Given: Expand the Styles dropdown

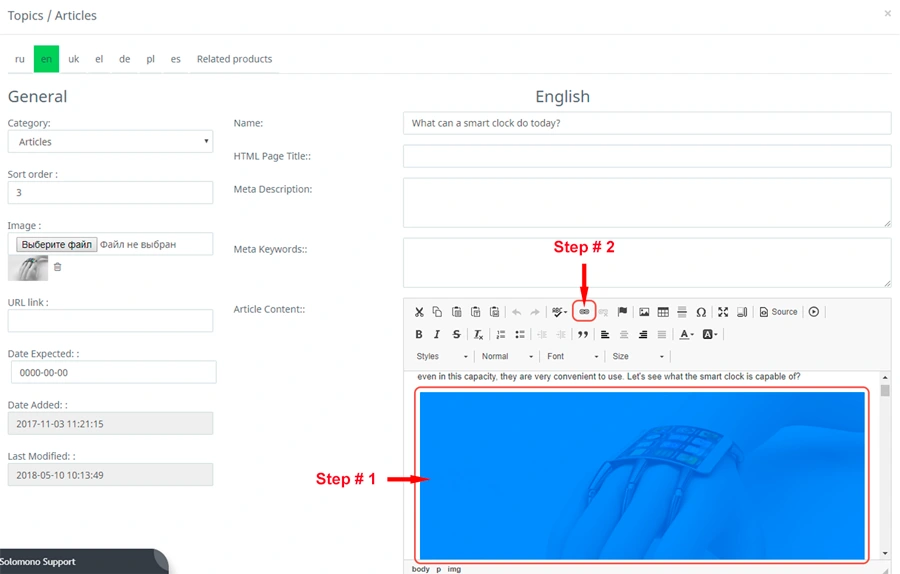Looking at the screenshot, I should (x=441, y=357).
